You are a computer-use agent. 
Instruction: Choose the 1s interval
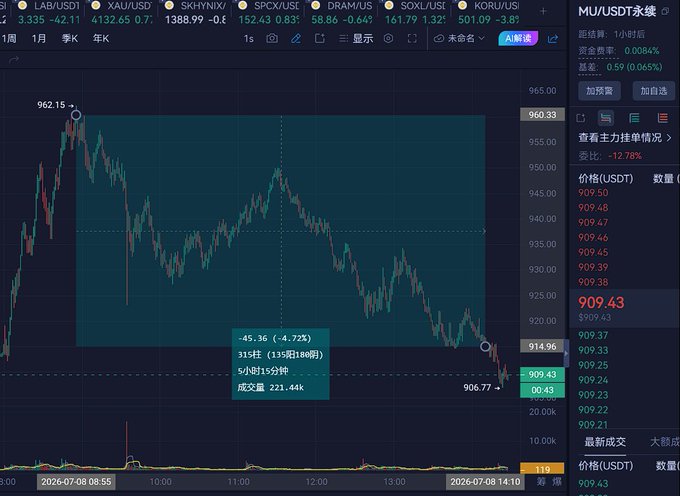pyautogui.click(x=248, y=39)
